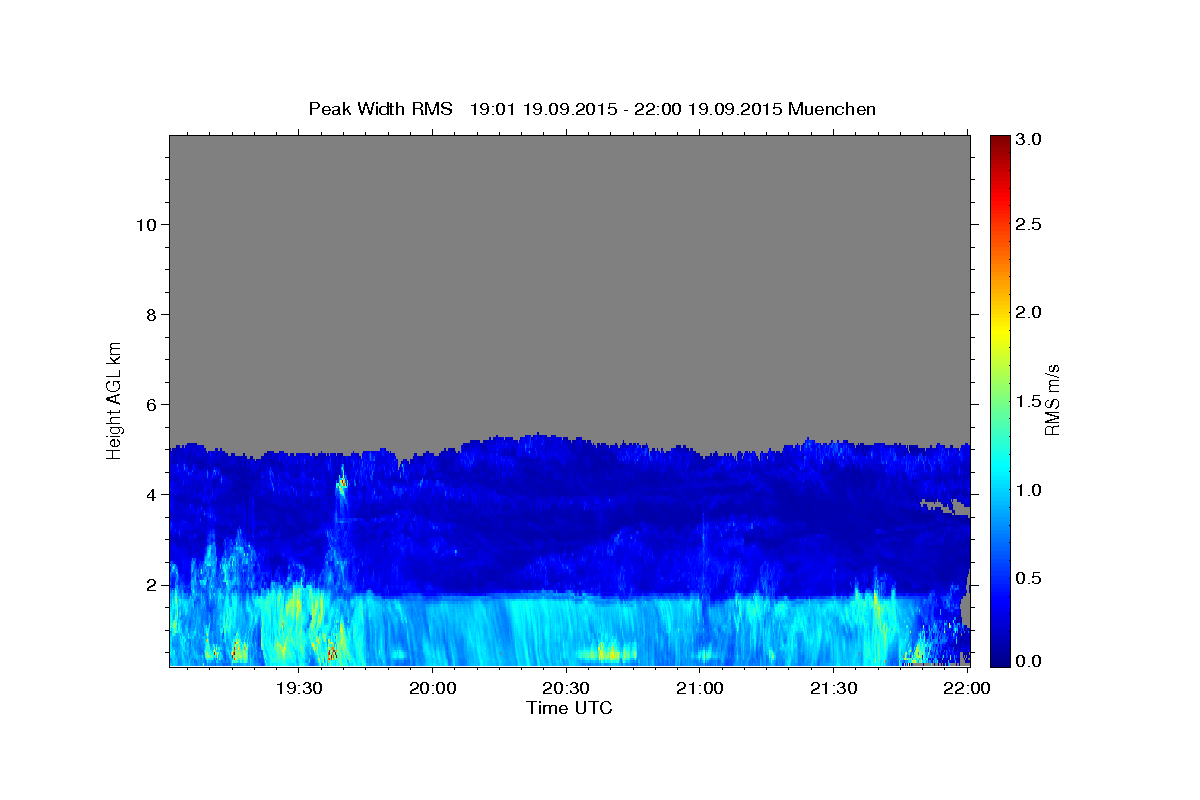Select the "21:30" time axis label
Viewport: 1200px width, 800px height.
832,688
